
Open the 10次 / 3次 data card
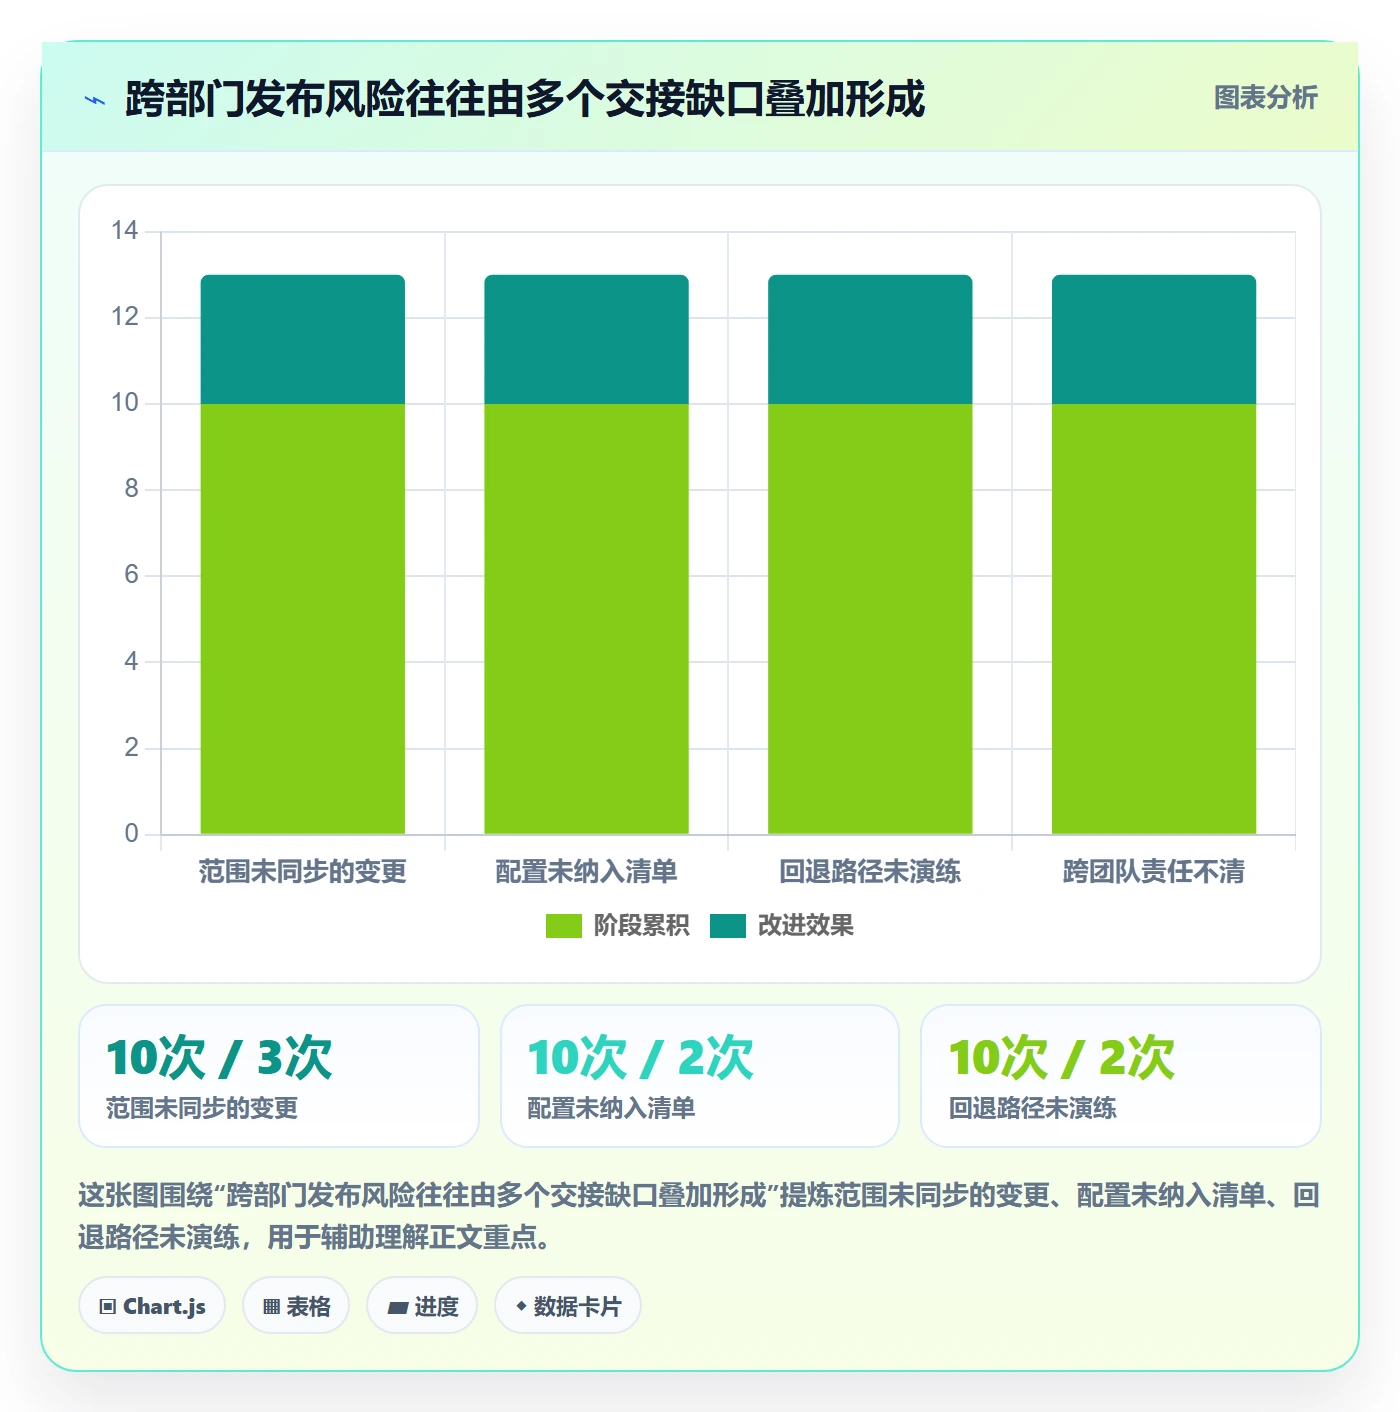tap(279, 1076)
